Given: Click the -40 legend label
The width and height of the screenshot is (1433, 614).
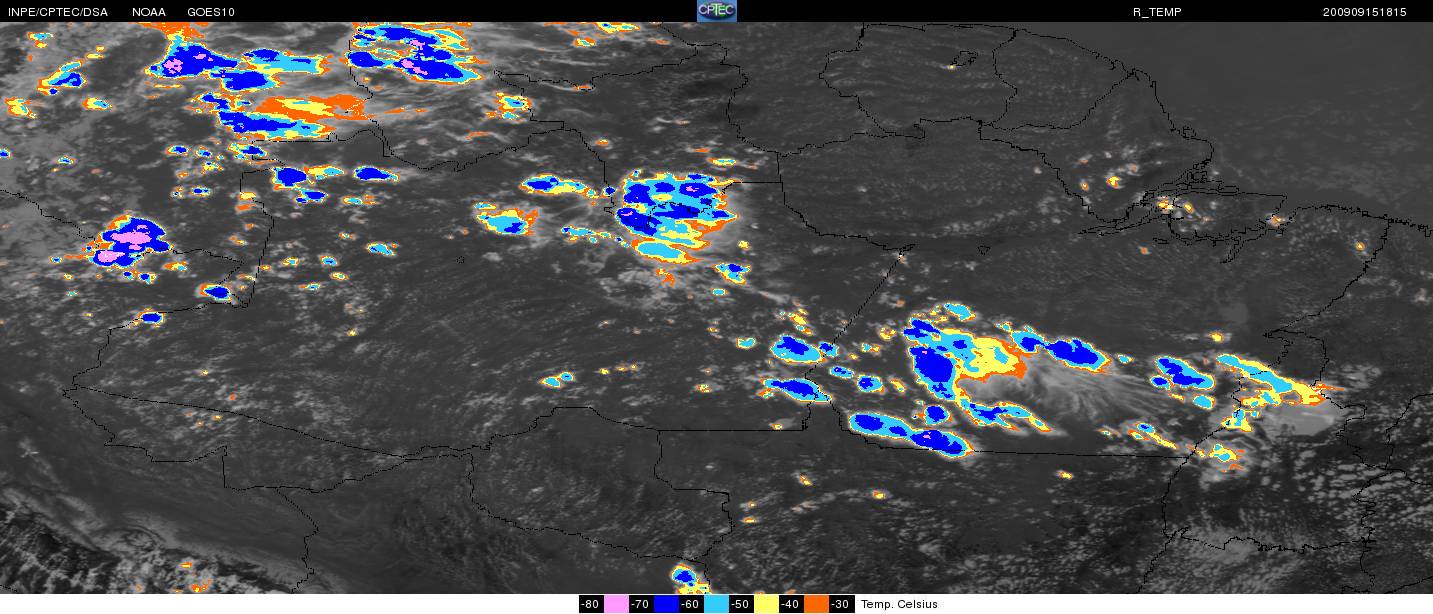Looking at the screenshot, I should [791, 604].
